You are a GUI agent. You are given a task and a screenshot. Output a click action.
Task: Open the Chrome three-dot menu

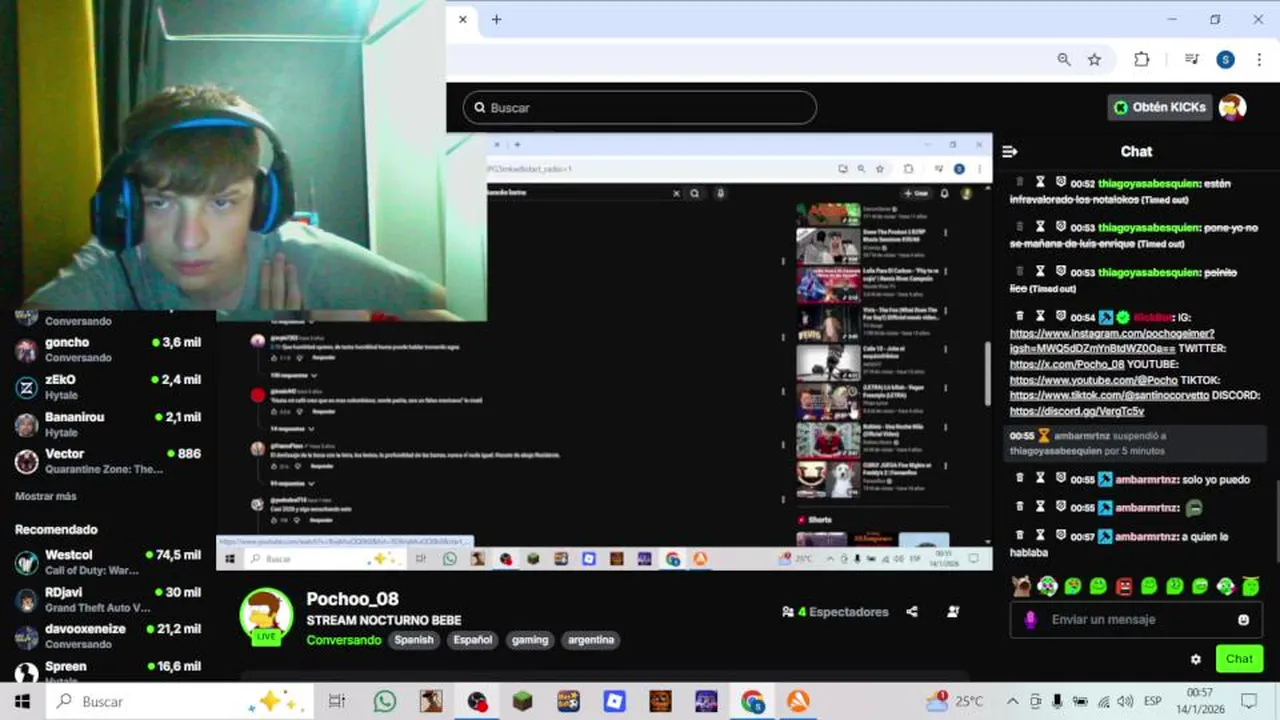click(x=1259, y=60)
